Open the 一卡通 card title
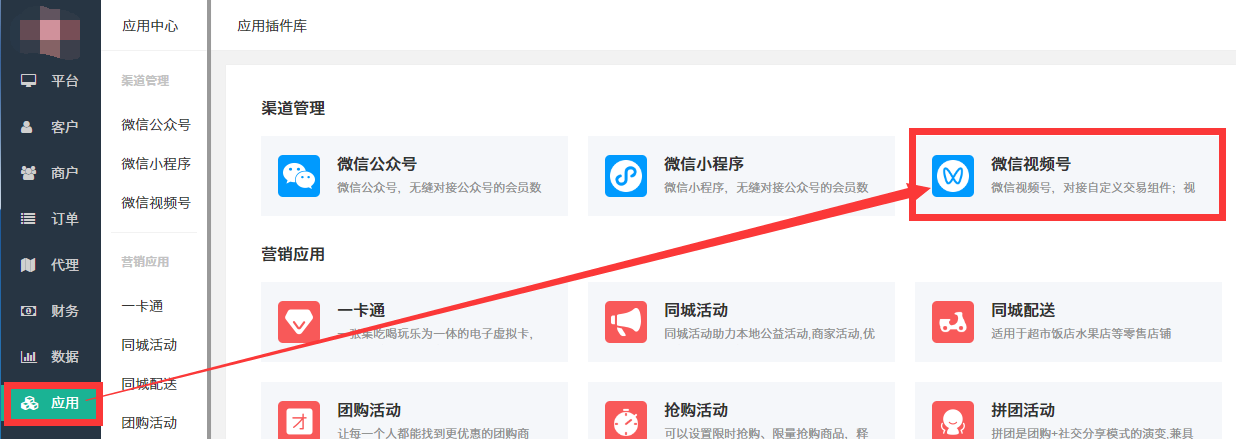The width and height of the screenshot is (1236, 439). (361, 310)
